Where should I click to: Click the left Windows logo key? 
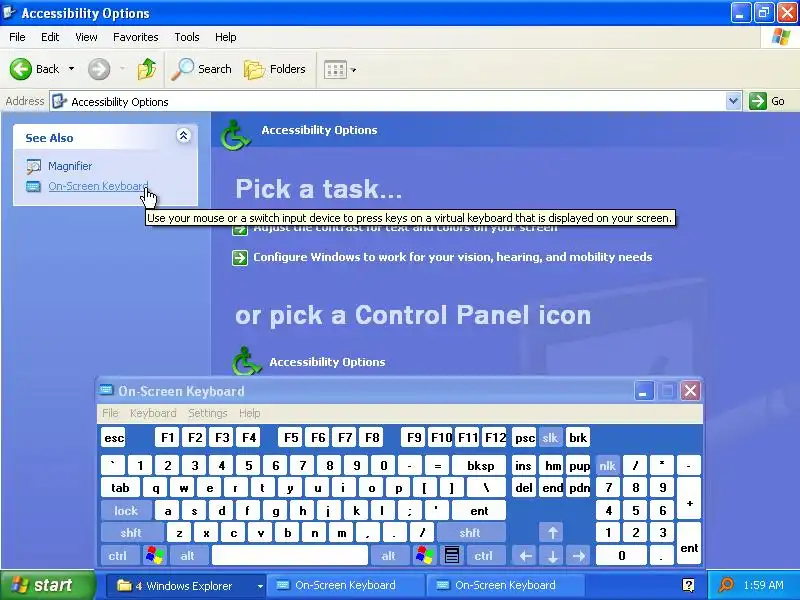tap(155, 555)
